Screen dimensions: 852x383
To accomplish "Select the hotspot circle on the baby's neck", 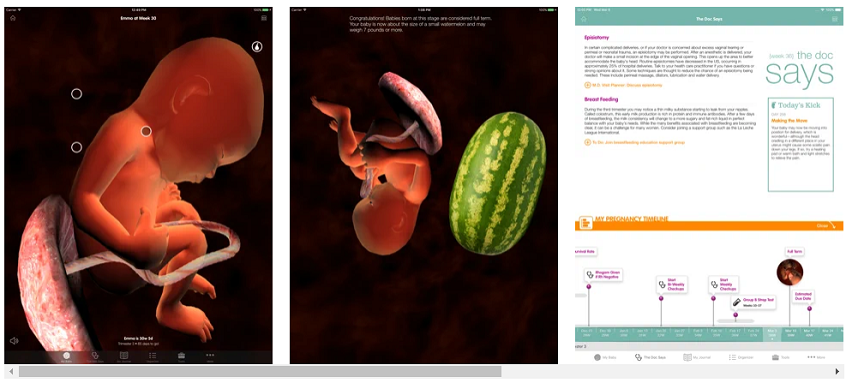I will [x=146, y=131].
